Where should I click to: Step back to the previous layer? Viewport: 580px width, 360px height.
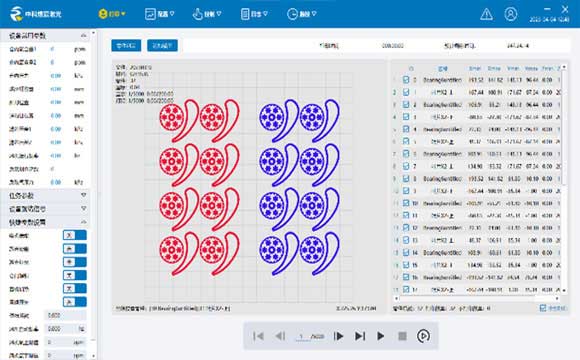point(280,336)
